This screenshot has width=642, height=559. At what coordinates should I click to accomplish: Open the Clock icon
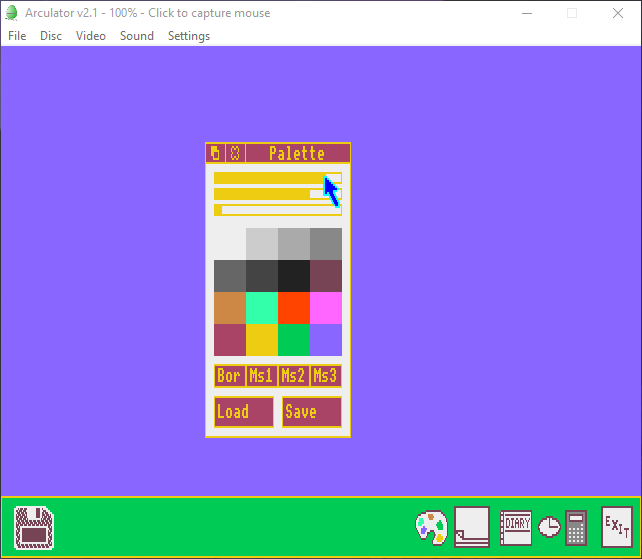pyautogui.click(x=549, y=527)
